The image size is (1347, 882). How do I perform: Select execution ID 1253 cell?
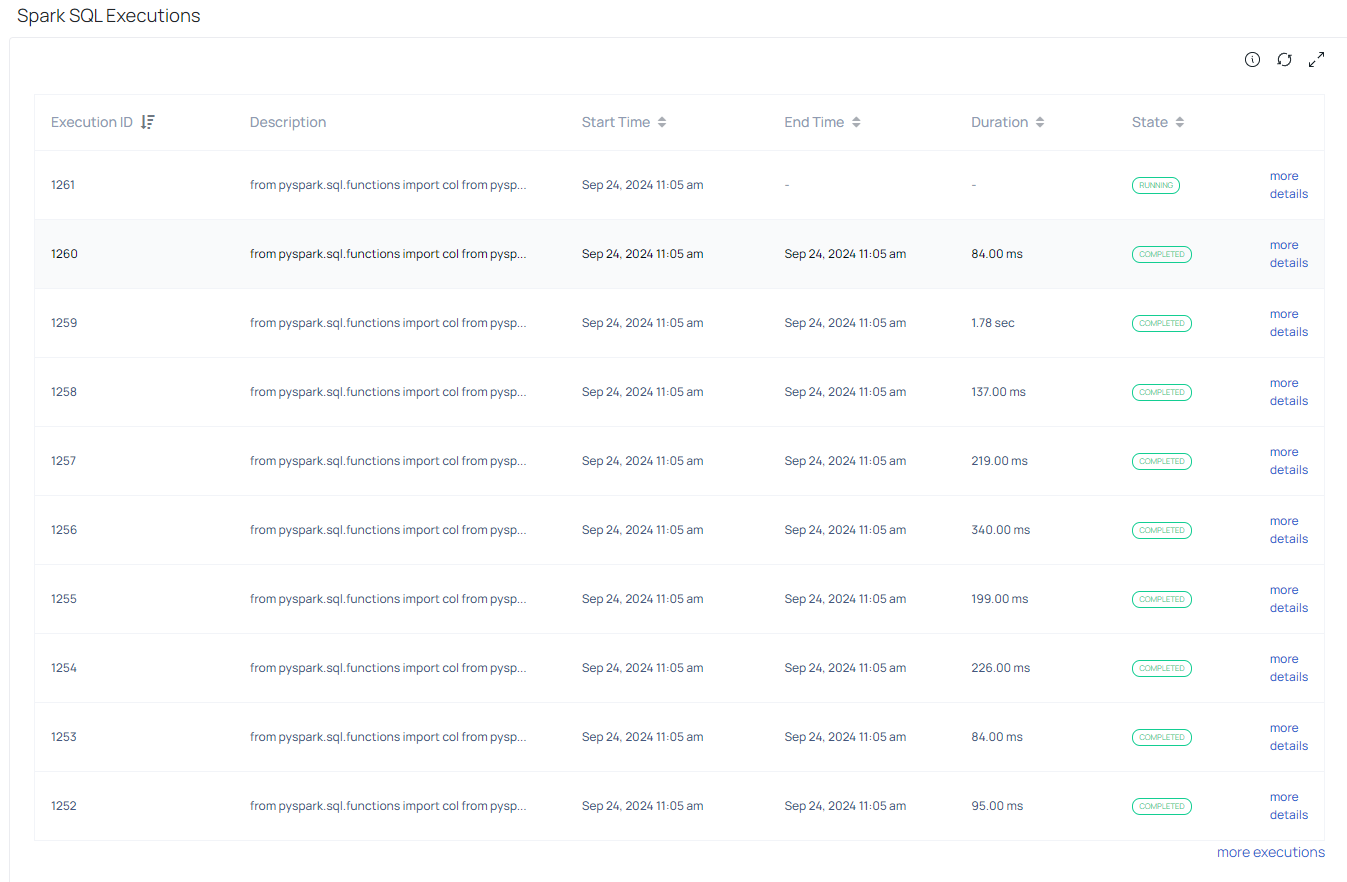[64, 737]
